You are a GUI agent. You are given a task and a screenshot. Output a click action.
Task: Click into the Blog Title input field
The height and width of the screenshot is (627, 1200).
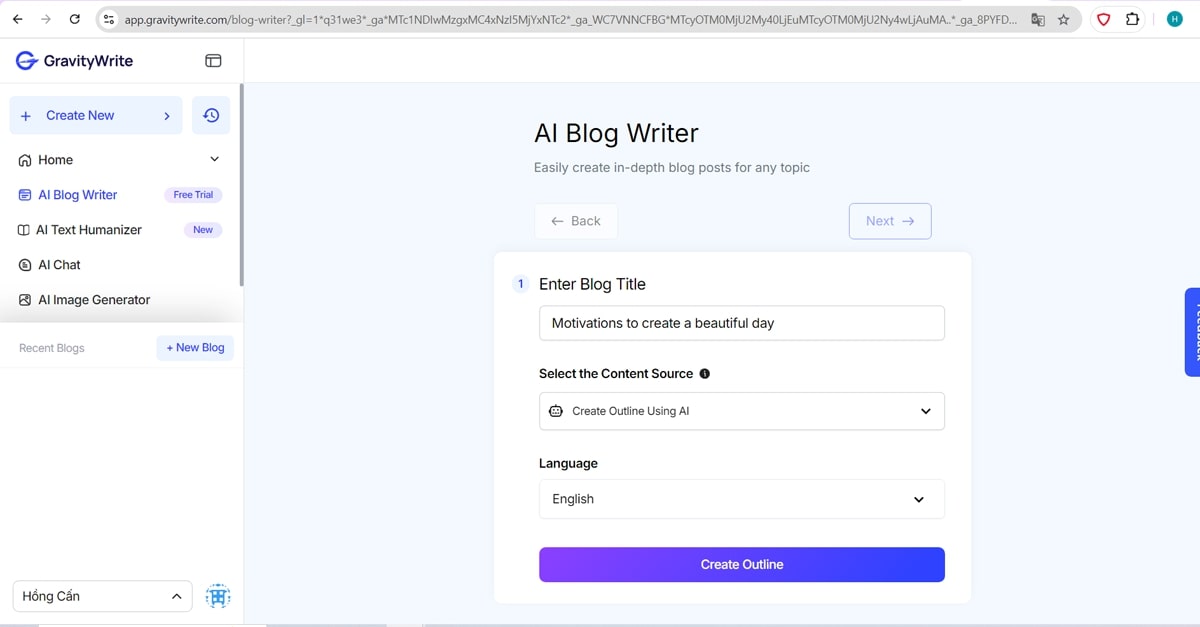[x=741, y=323]
